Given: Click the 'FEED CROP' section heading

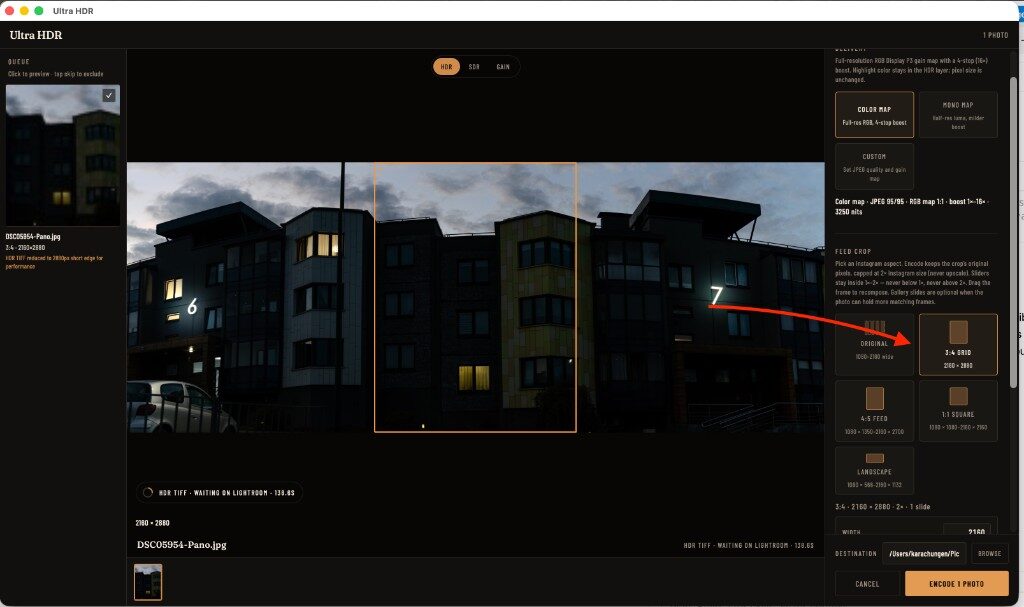Looking at the screenshot, I should (x=853, y=252).
